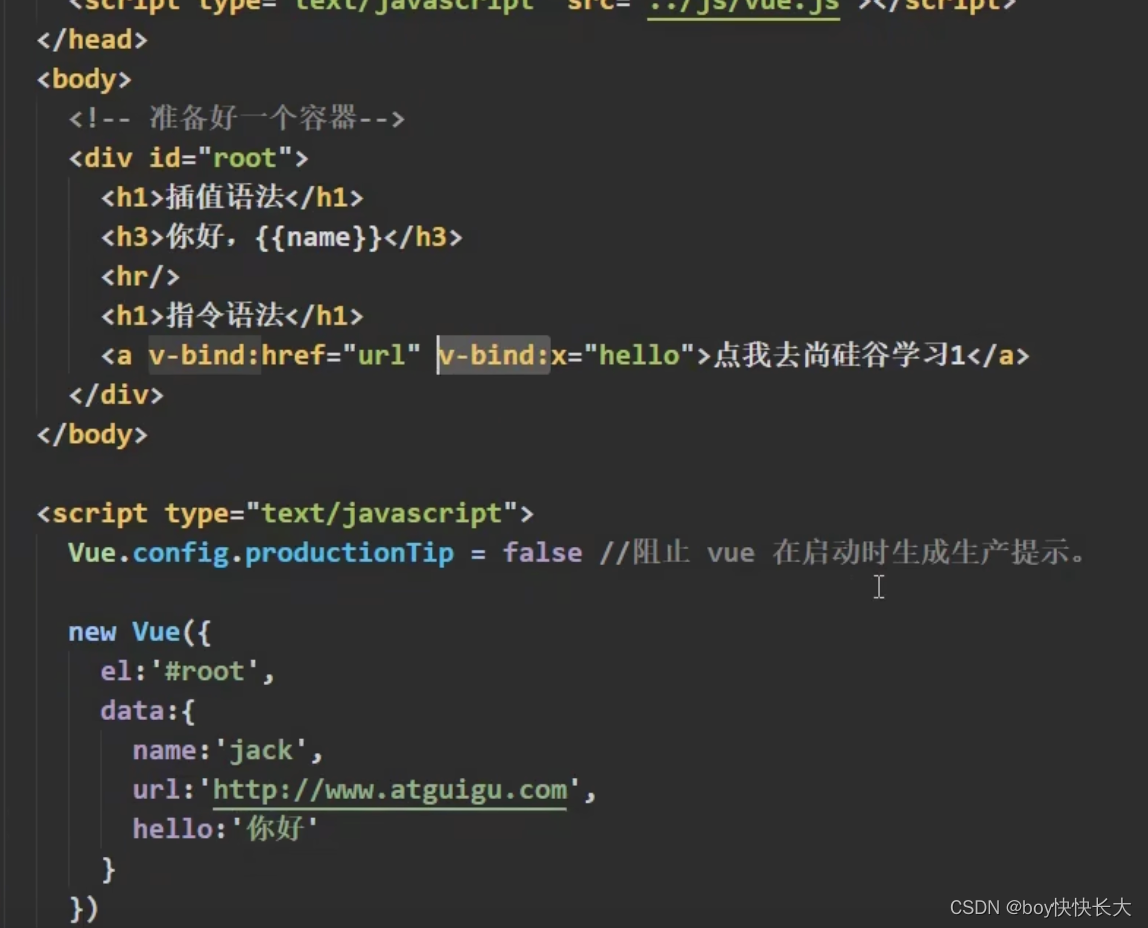Click the {{name}} interpolation expression
Viewport: 1148px width, 928px height.
tap(318, 237)
